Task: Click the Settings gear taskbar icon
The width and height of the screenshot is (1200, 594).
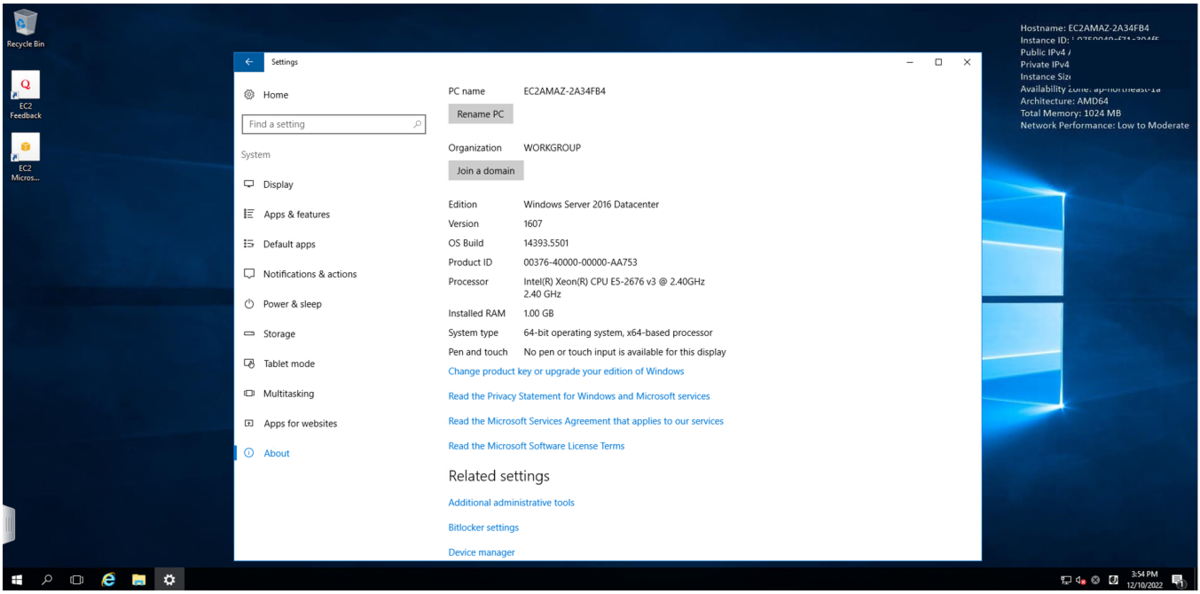Action: coord(169,579)
